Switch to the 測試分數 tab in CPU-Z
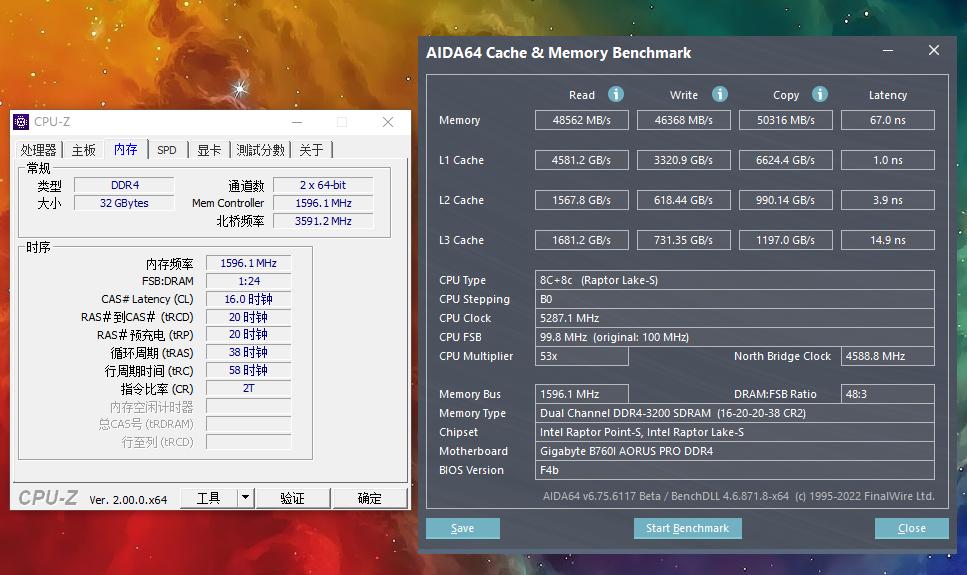 click(x=260, y=150)
